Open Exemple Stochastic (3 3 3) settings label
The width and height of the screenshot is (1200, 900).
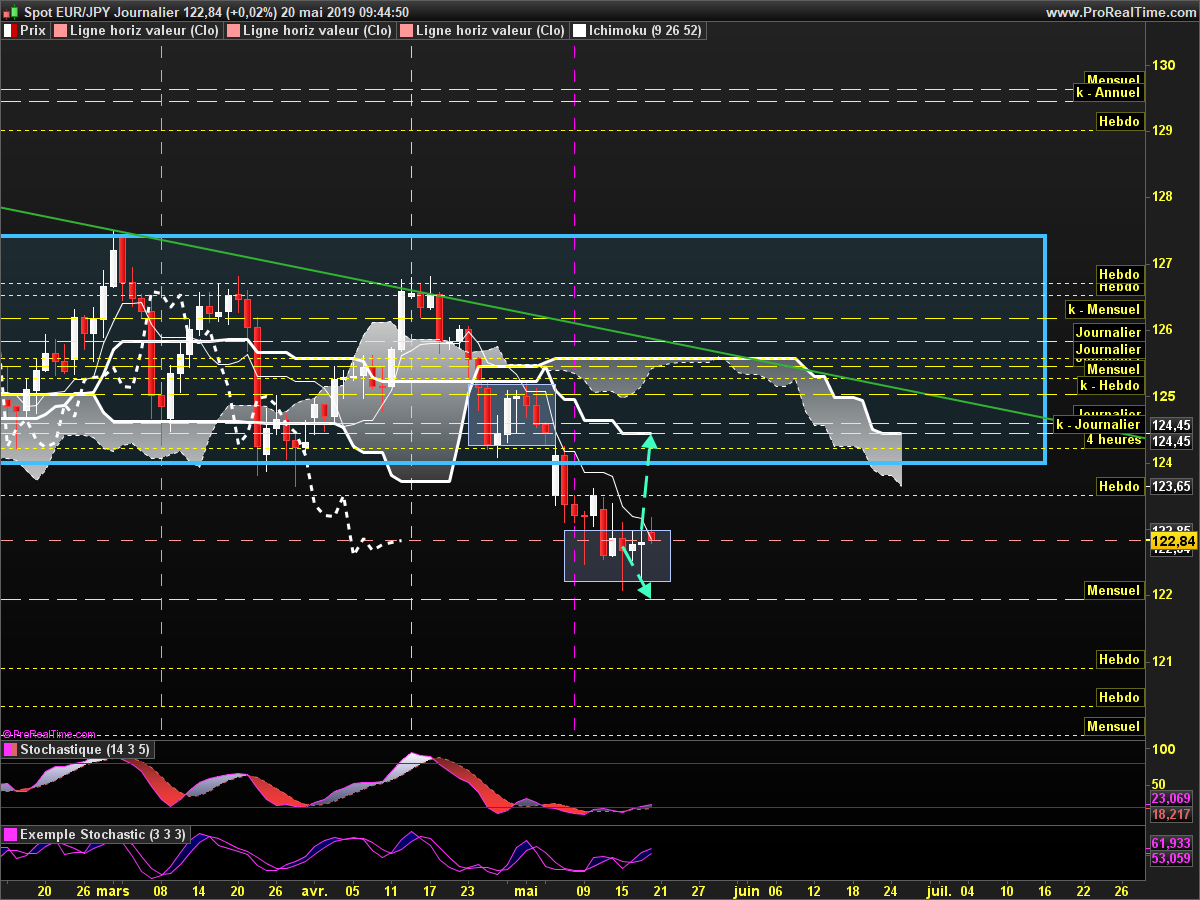102,834
